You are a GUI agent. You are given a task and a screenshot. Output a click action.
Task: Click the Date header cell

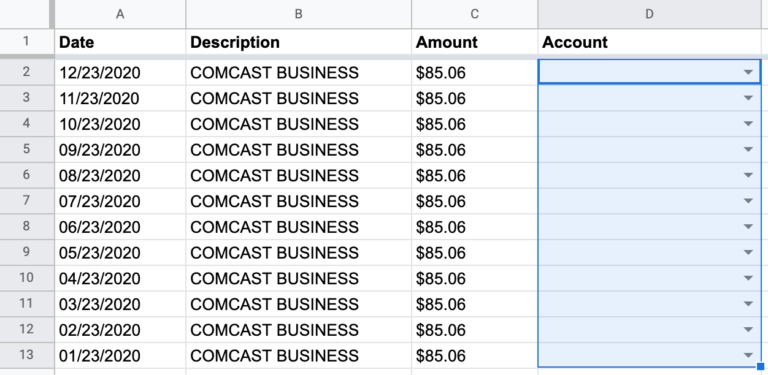point(120,42)
